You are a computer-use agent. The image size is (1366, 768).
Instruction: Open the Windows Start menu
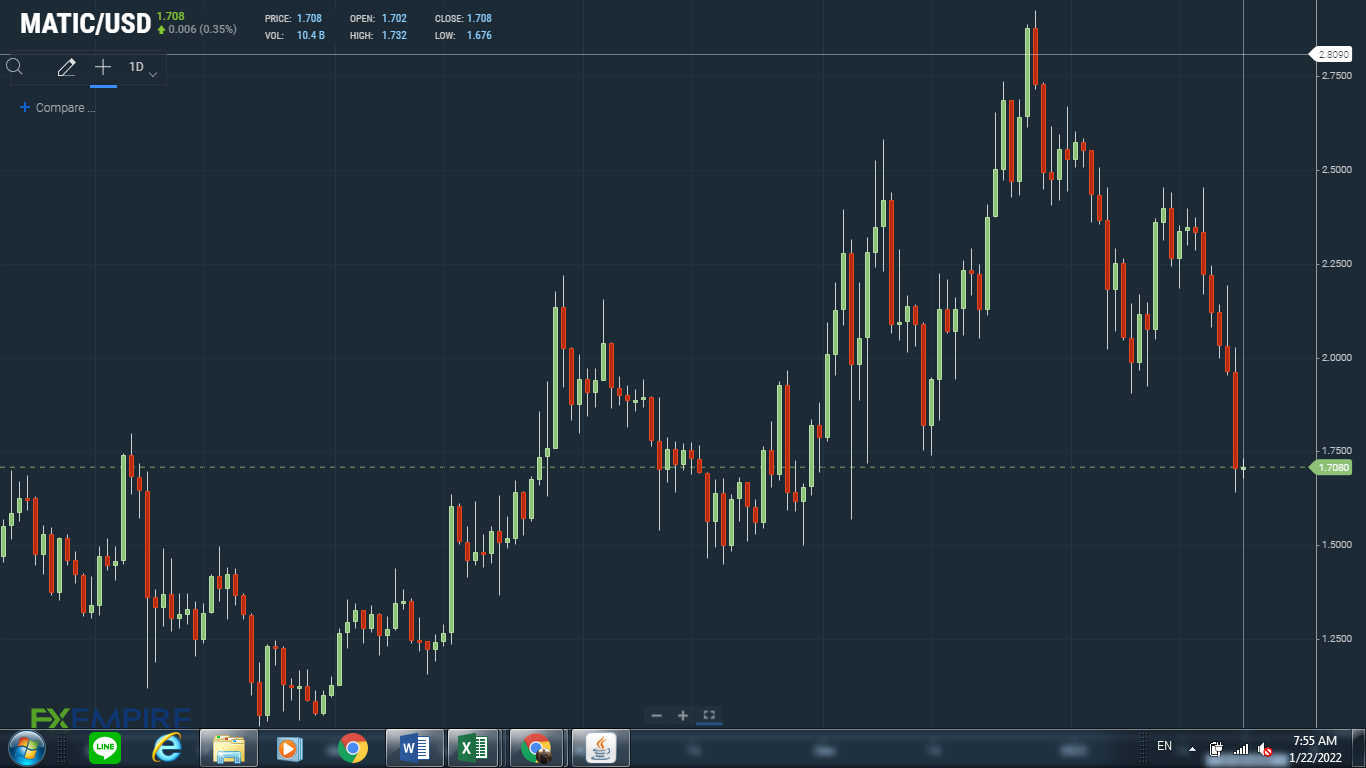pos(25,748)
